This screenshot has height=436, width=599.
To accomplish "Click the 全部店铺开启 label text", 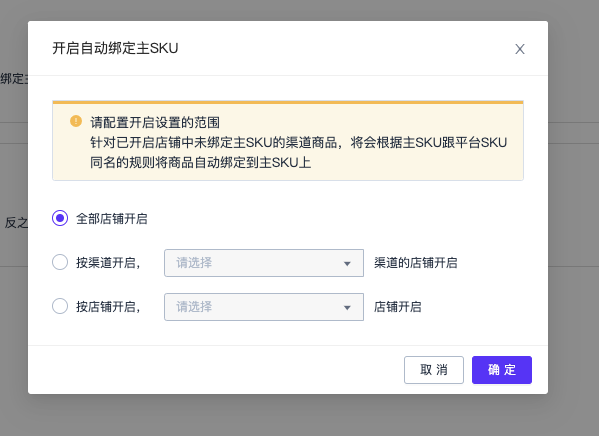I will coord(112,219).
